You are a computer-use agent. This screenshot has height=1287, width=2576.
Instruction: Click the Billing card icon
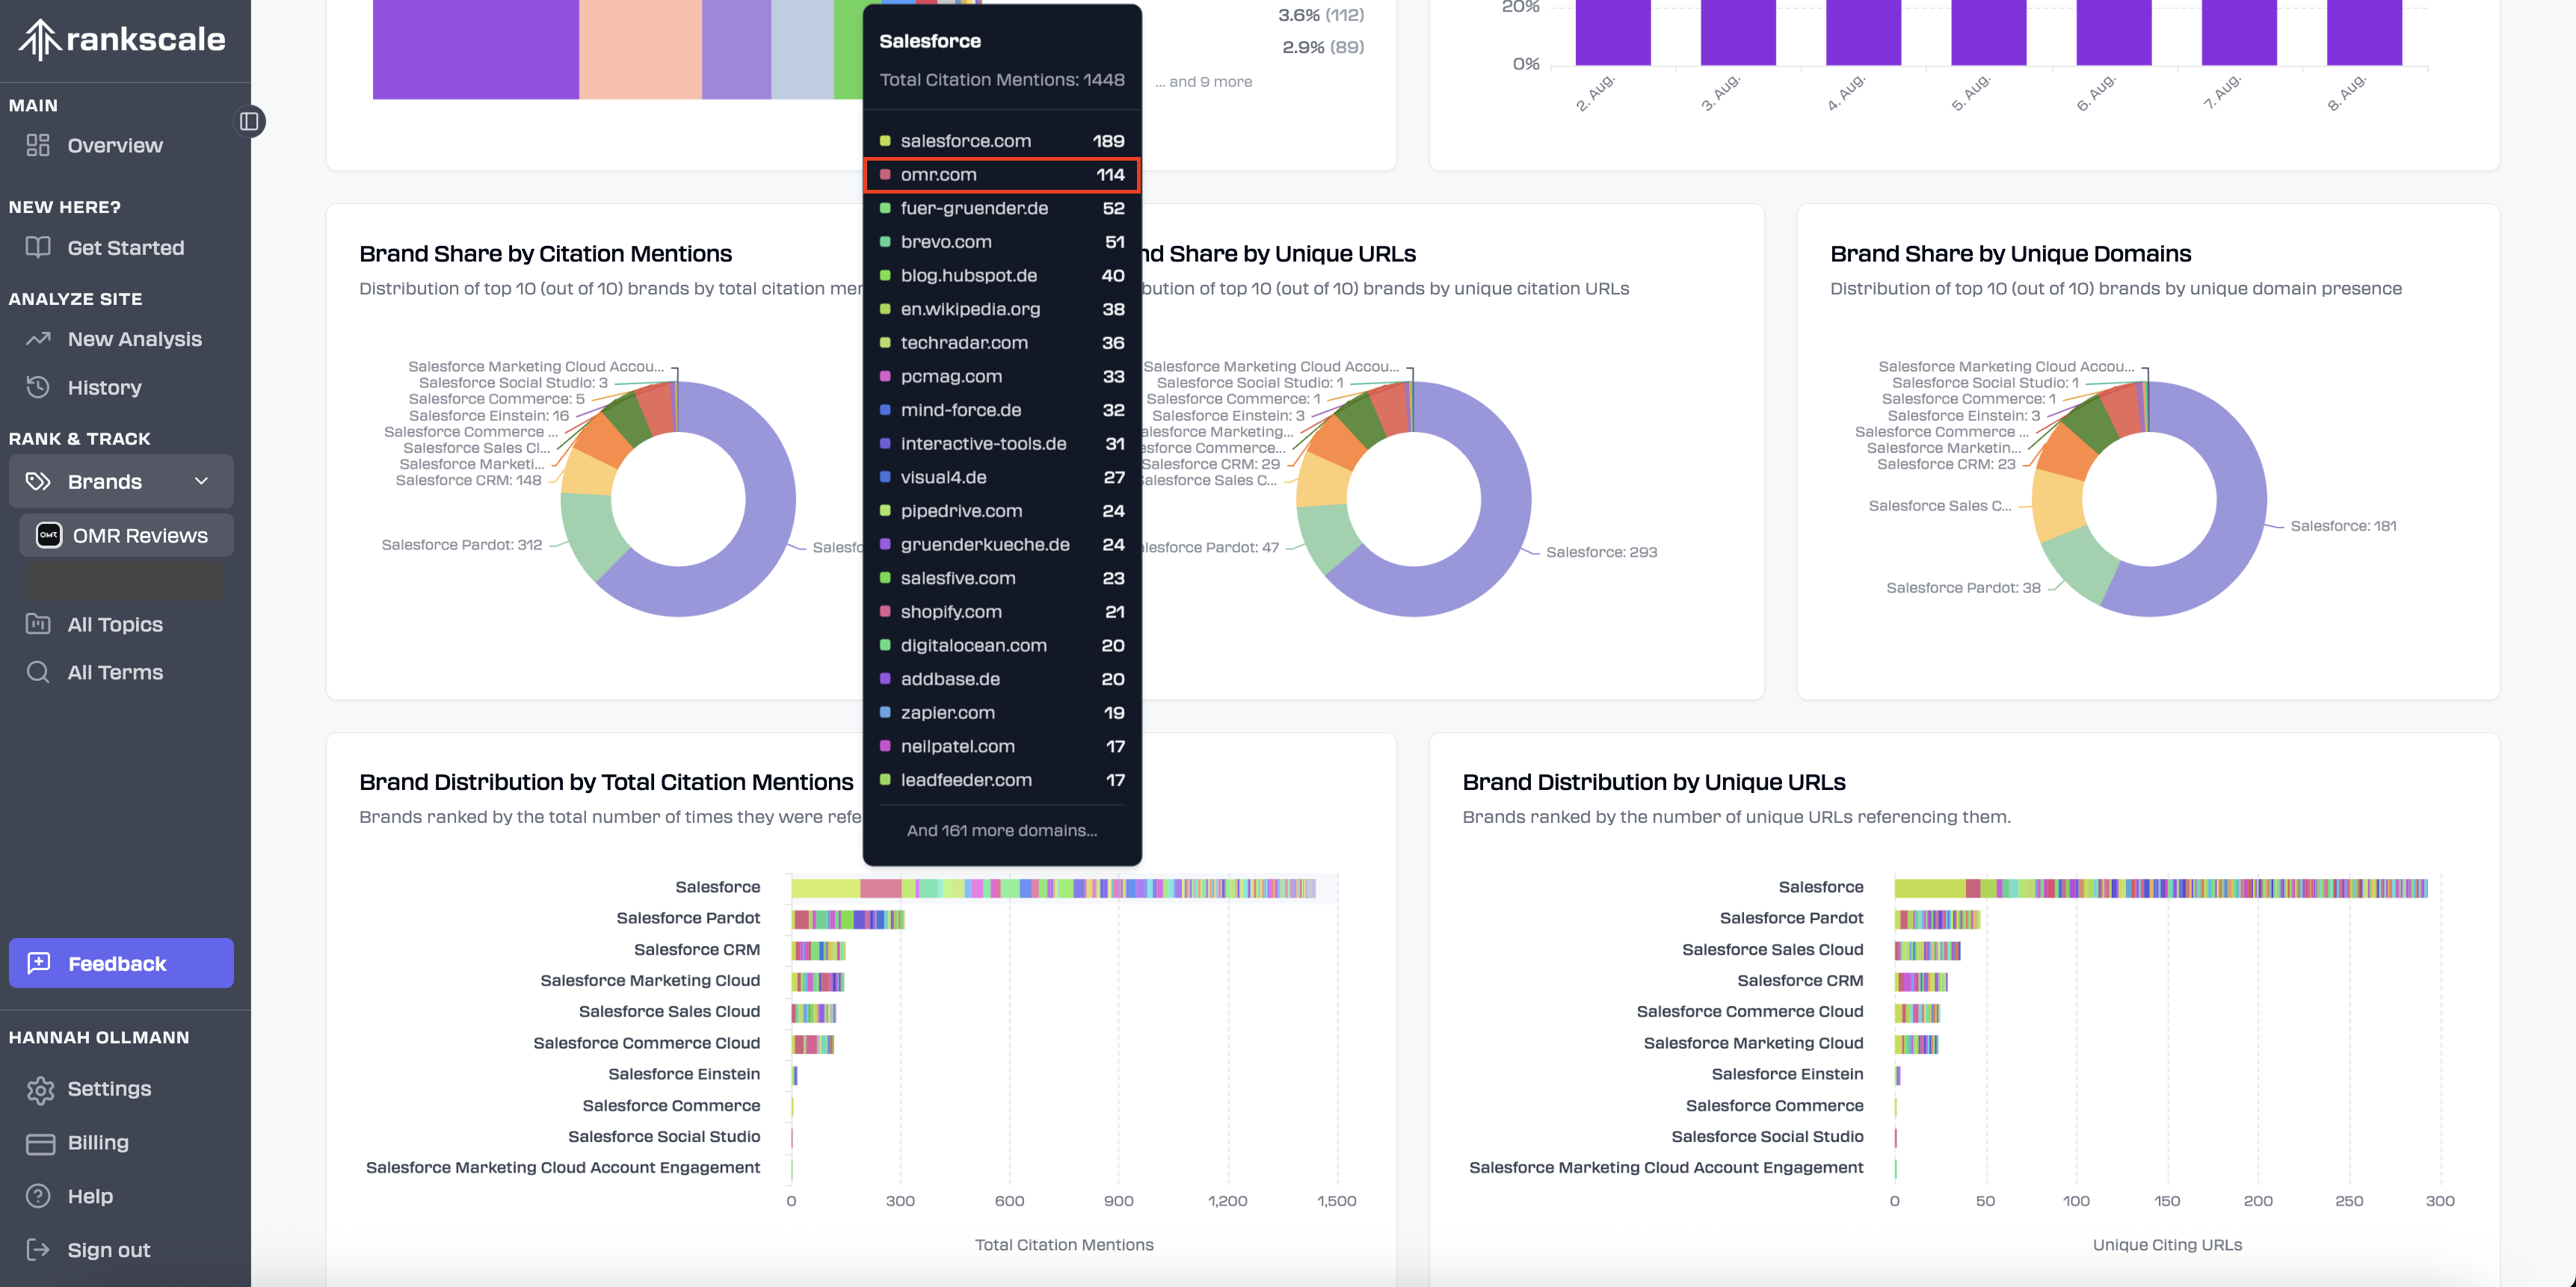[40, 1143]
